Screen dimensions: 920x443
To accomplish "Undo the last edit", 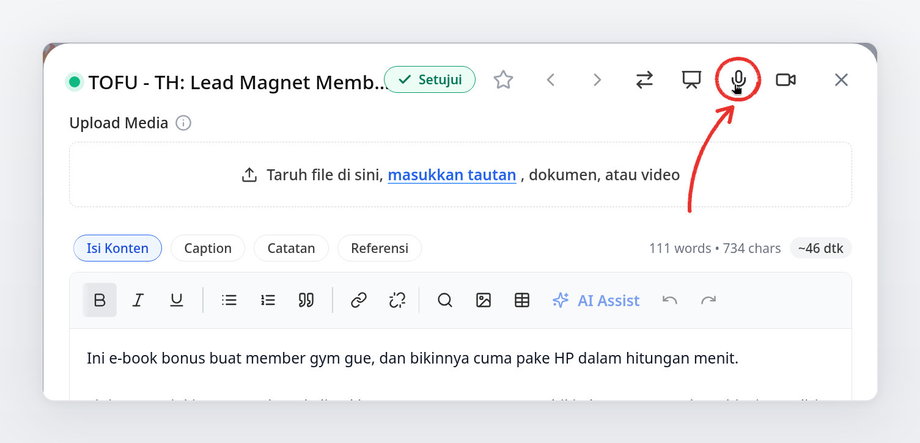I will pyautogui.click(x=669, y=300).
